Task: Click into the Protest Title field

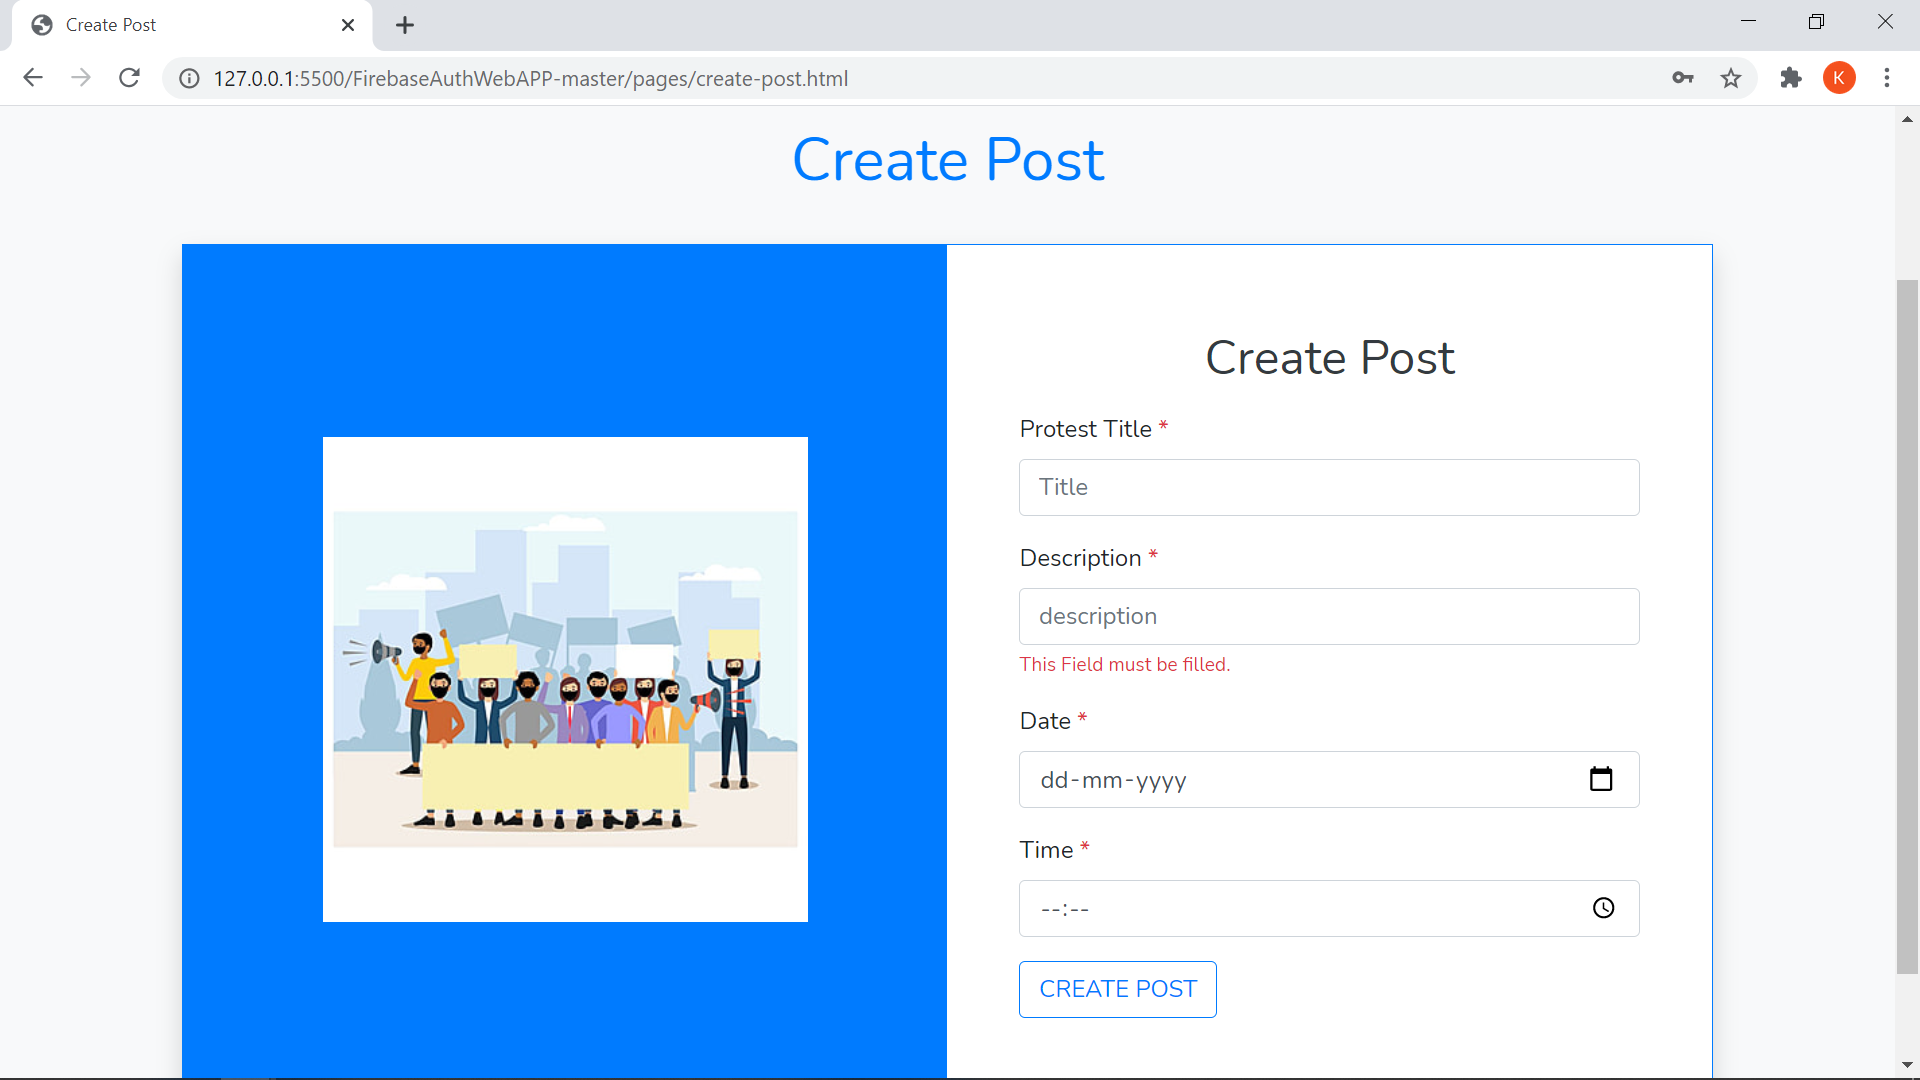Action: click(x=1328, y=487)
